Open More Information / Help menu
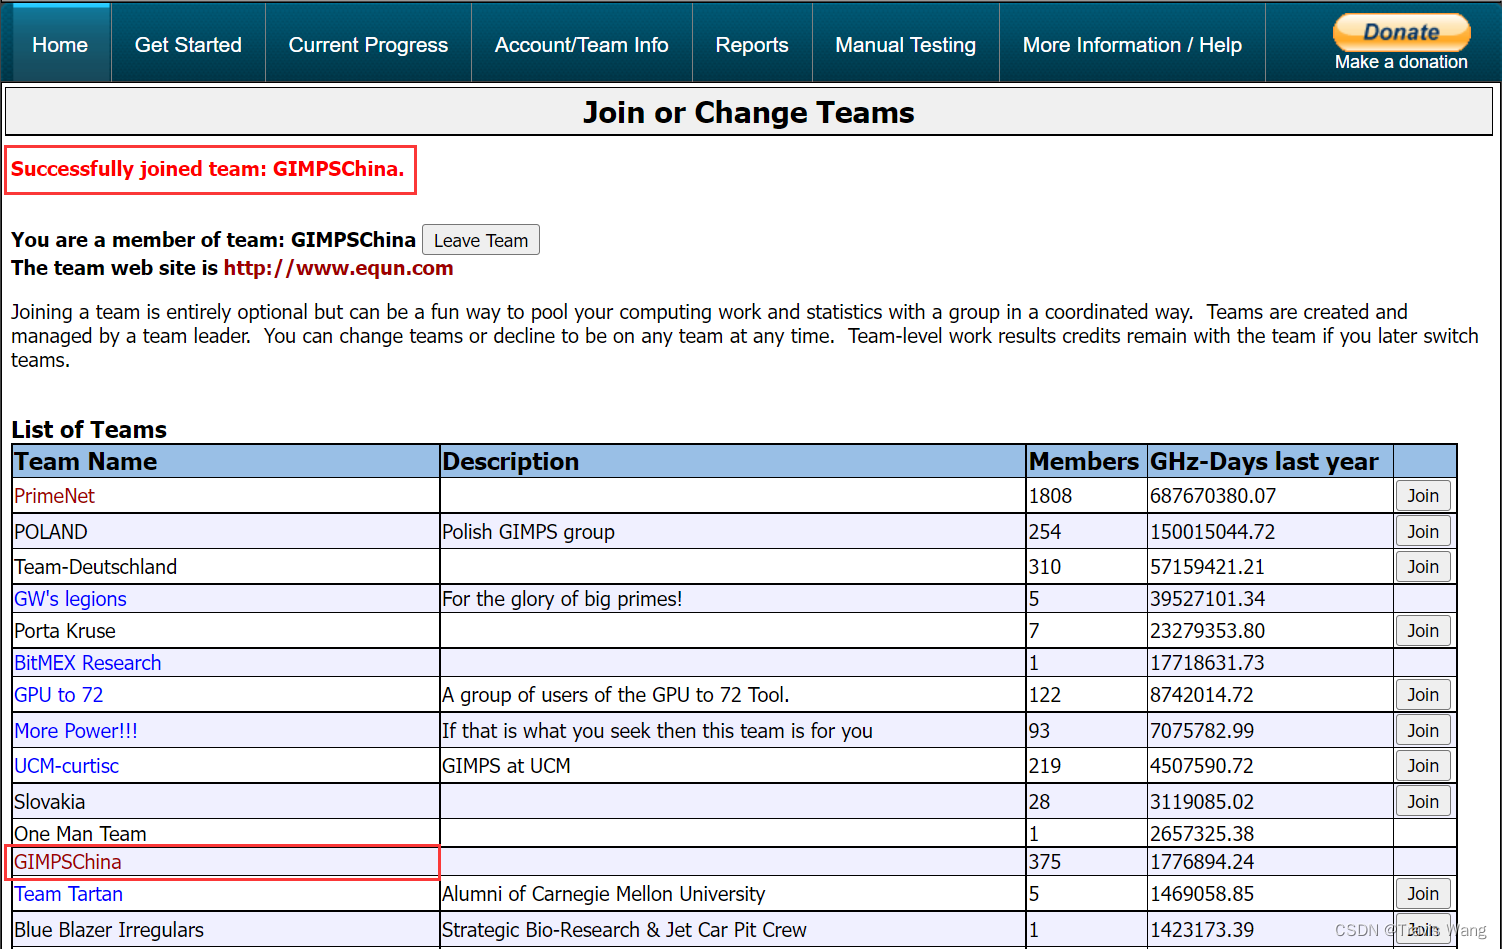 pyautogui.click(x=1132, y=45)
